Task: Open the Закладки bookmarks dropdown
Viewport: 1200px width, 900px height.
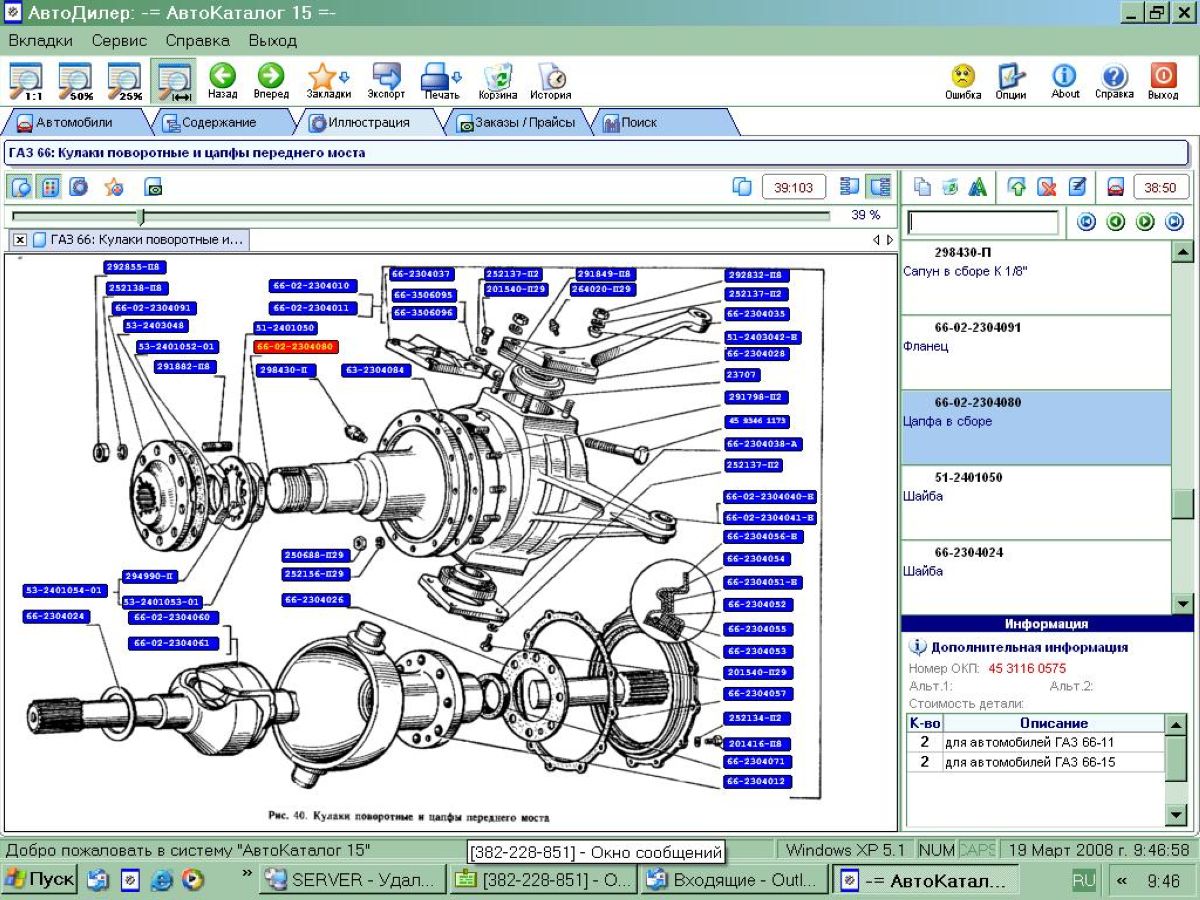Action: click(328, 80)
